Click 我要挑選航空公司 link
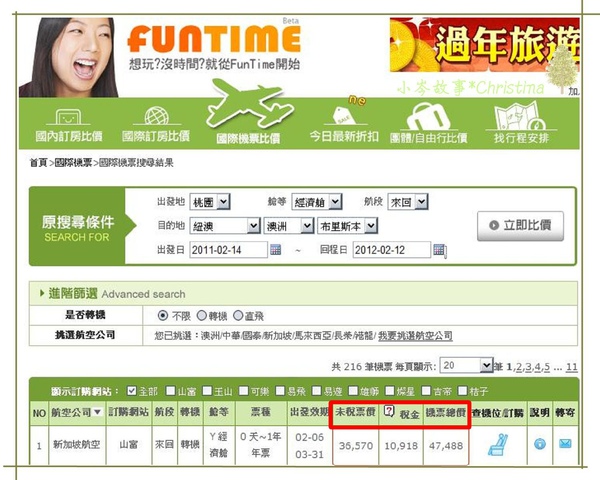 pos(415,336)
